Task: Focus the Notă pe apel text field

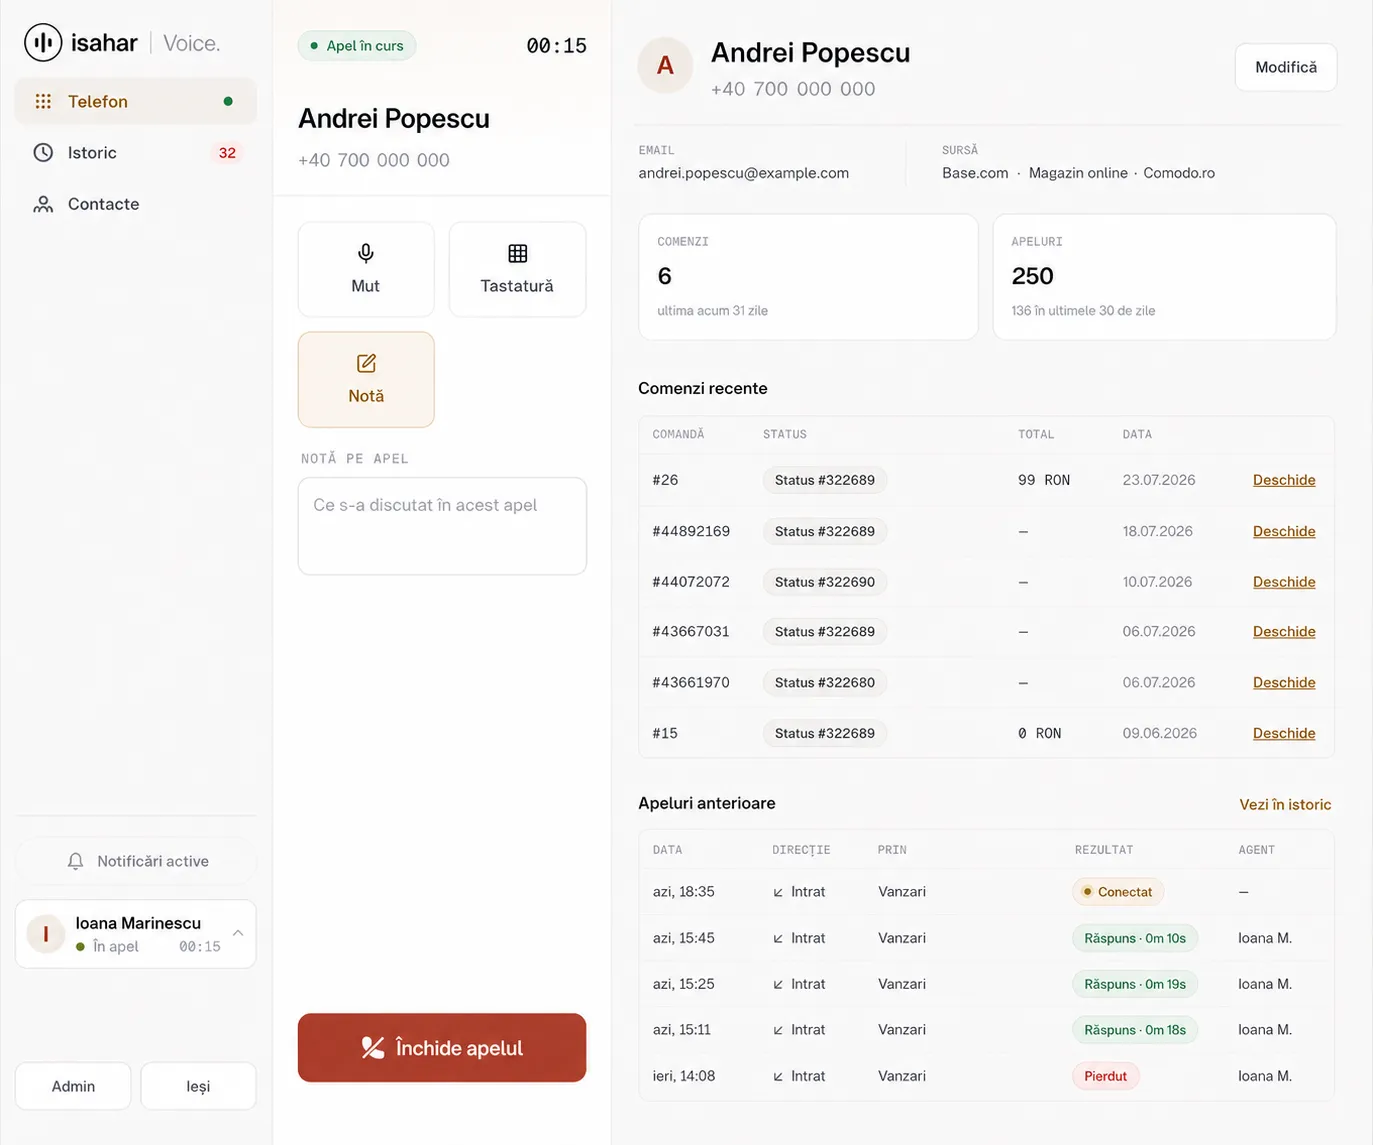Action: click(442, 526)
